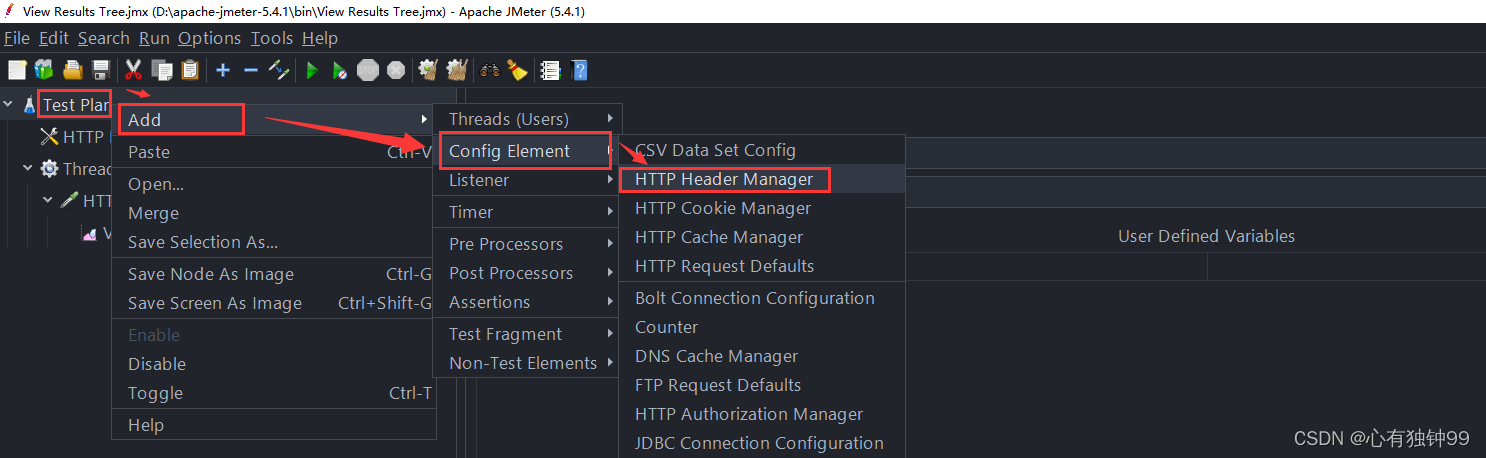
Task: Click the Shutdown test icon
Action: (x=396, y=70)
